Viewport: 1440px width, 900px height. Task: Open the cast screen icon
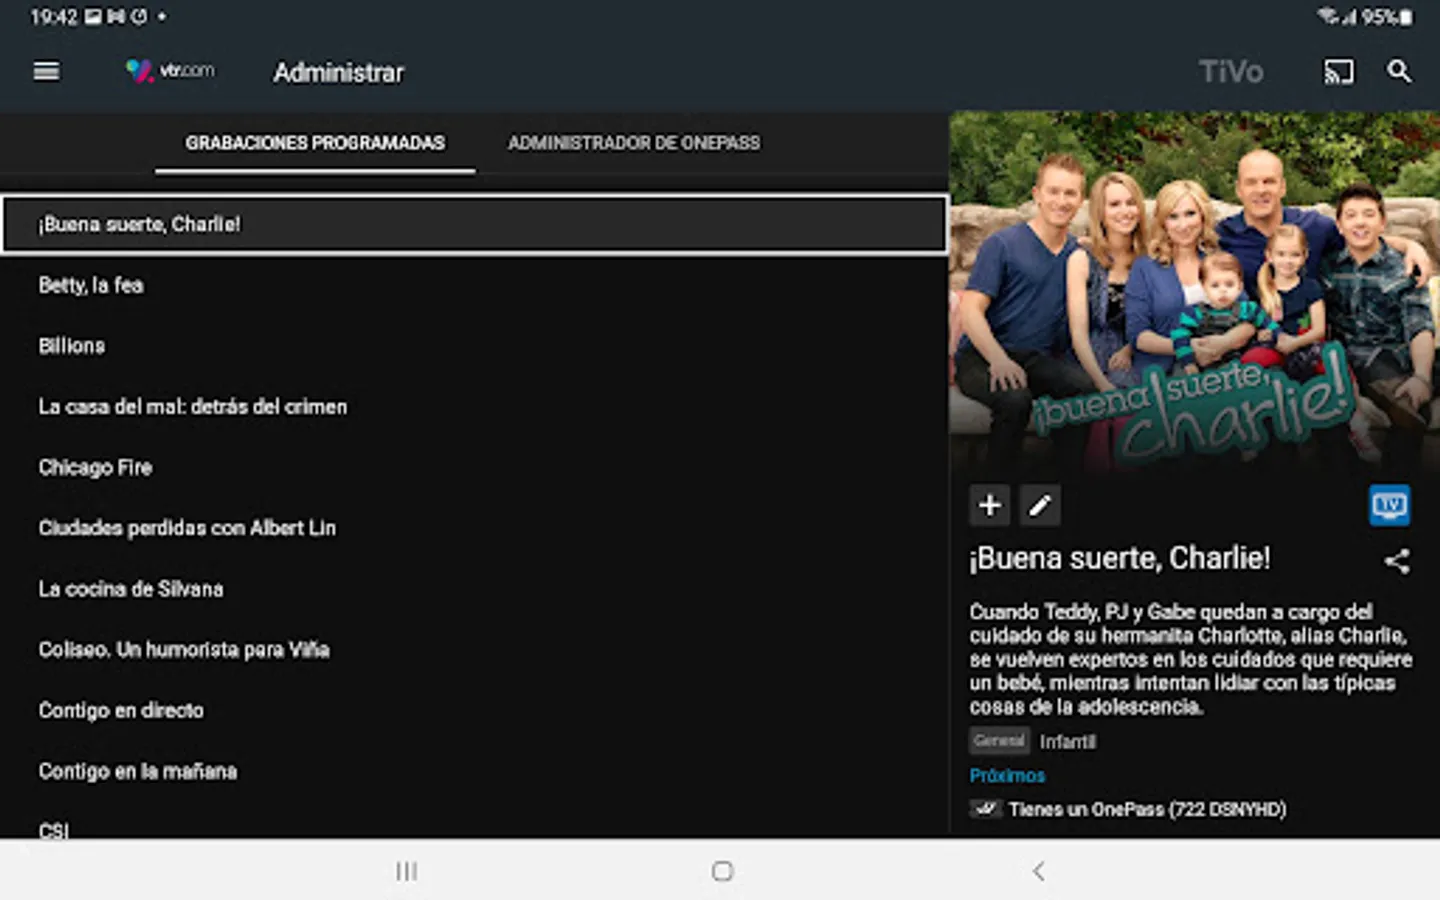(1338, 72)
